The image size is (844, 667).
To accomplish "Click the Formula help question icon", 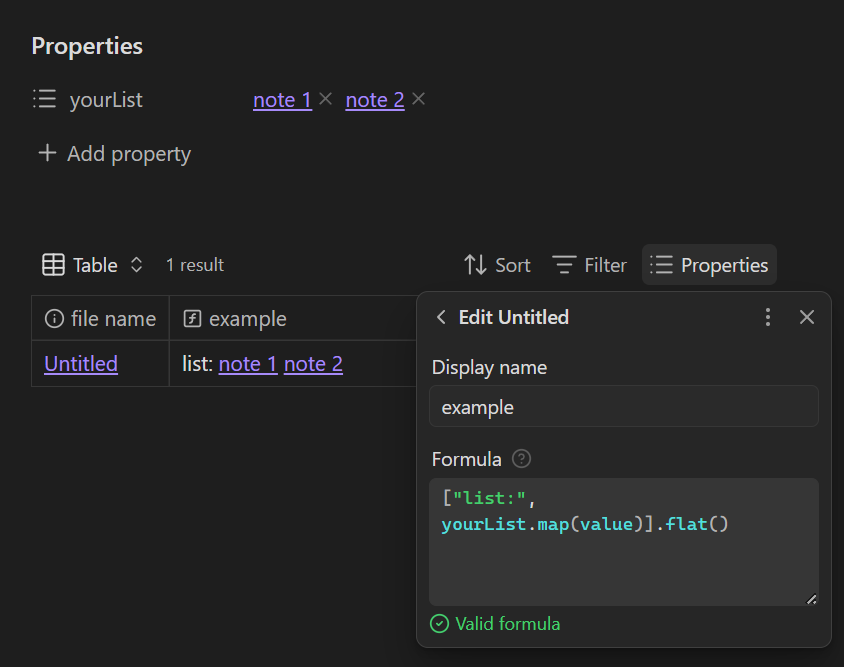I will pyautogui.click(x=521, y=459).
